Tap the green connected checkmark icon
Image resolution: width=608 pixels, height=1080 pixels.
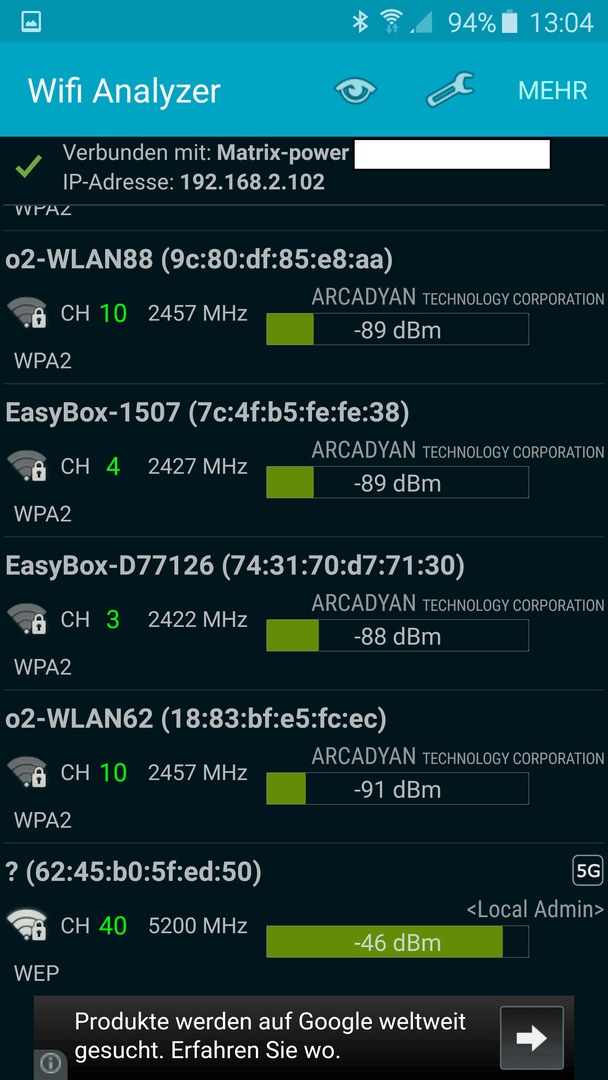tap(28, 165)
